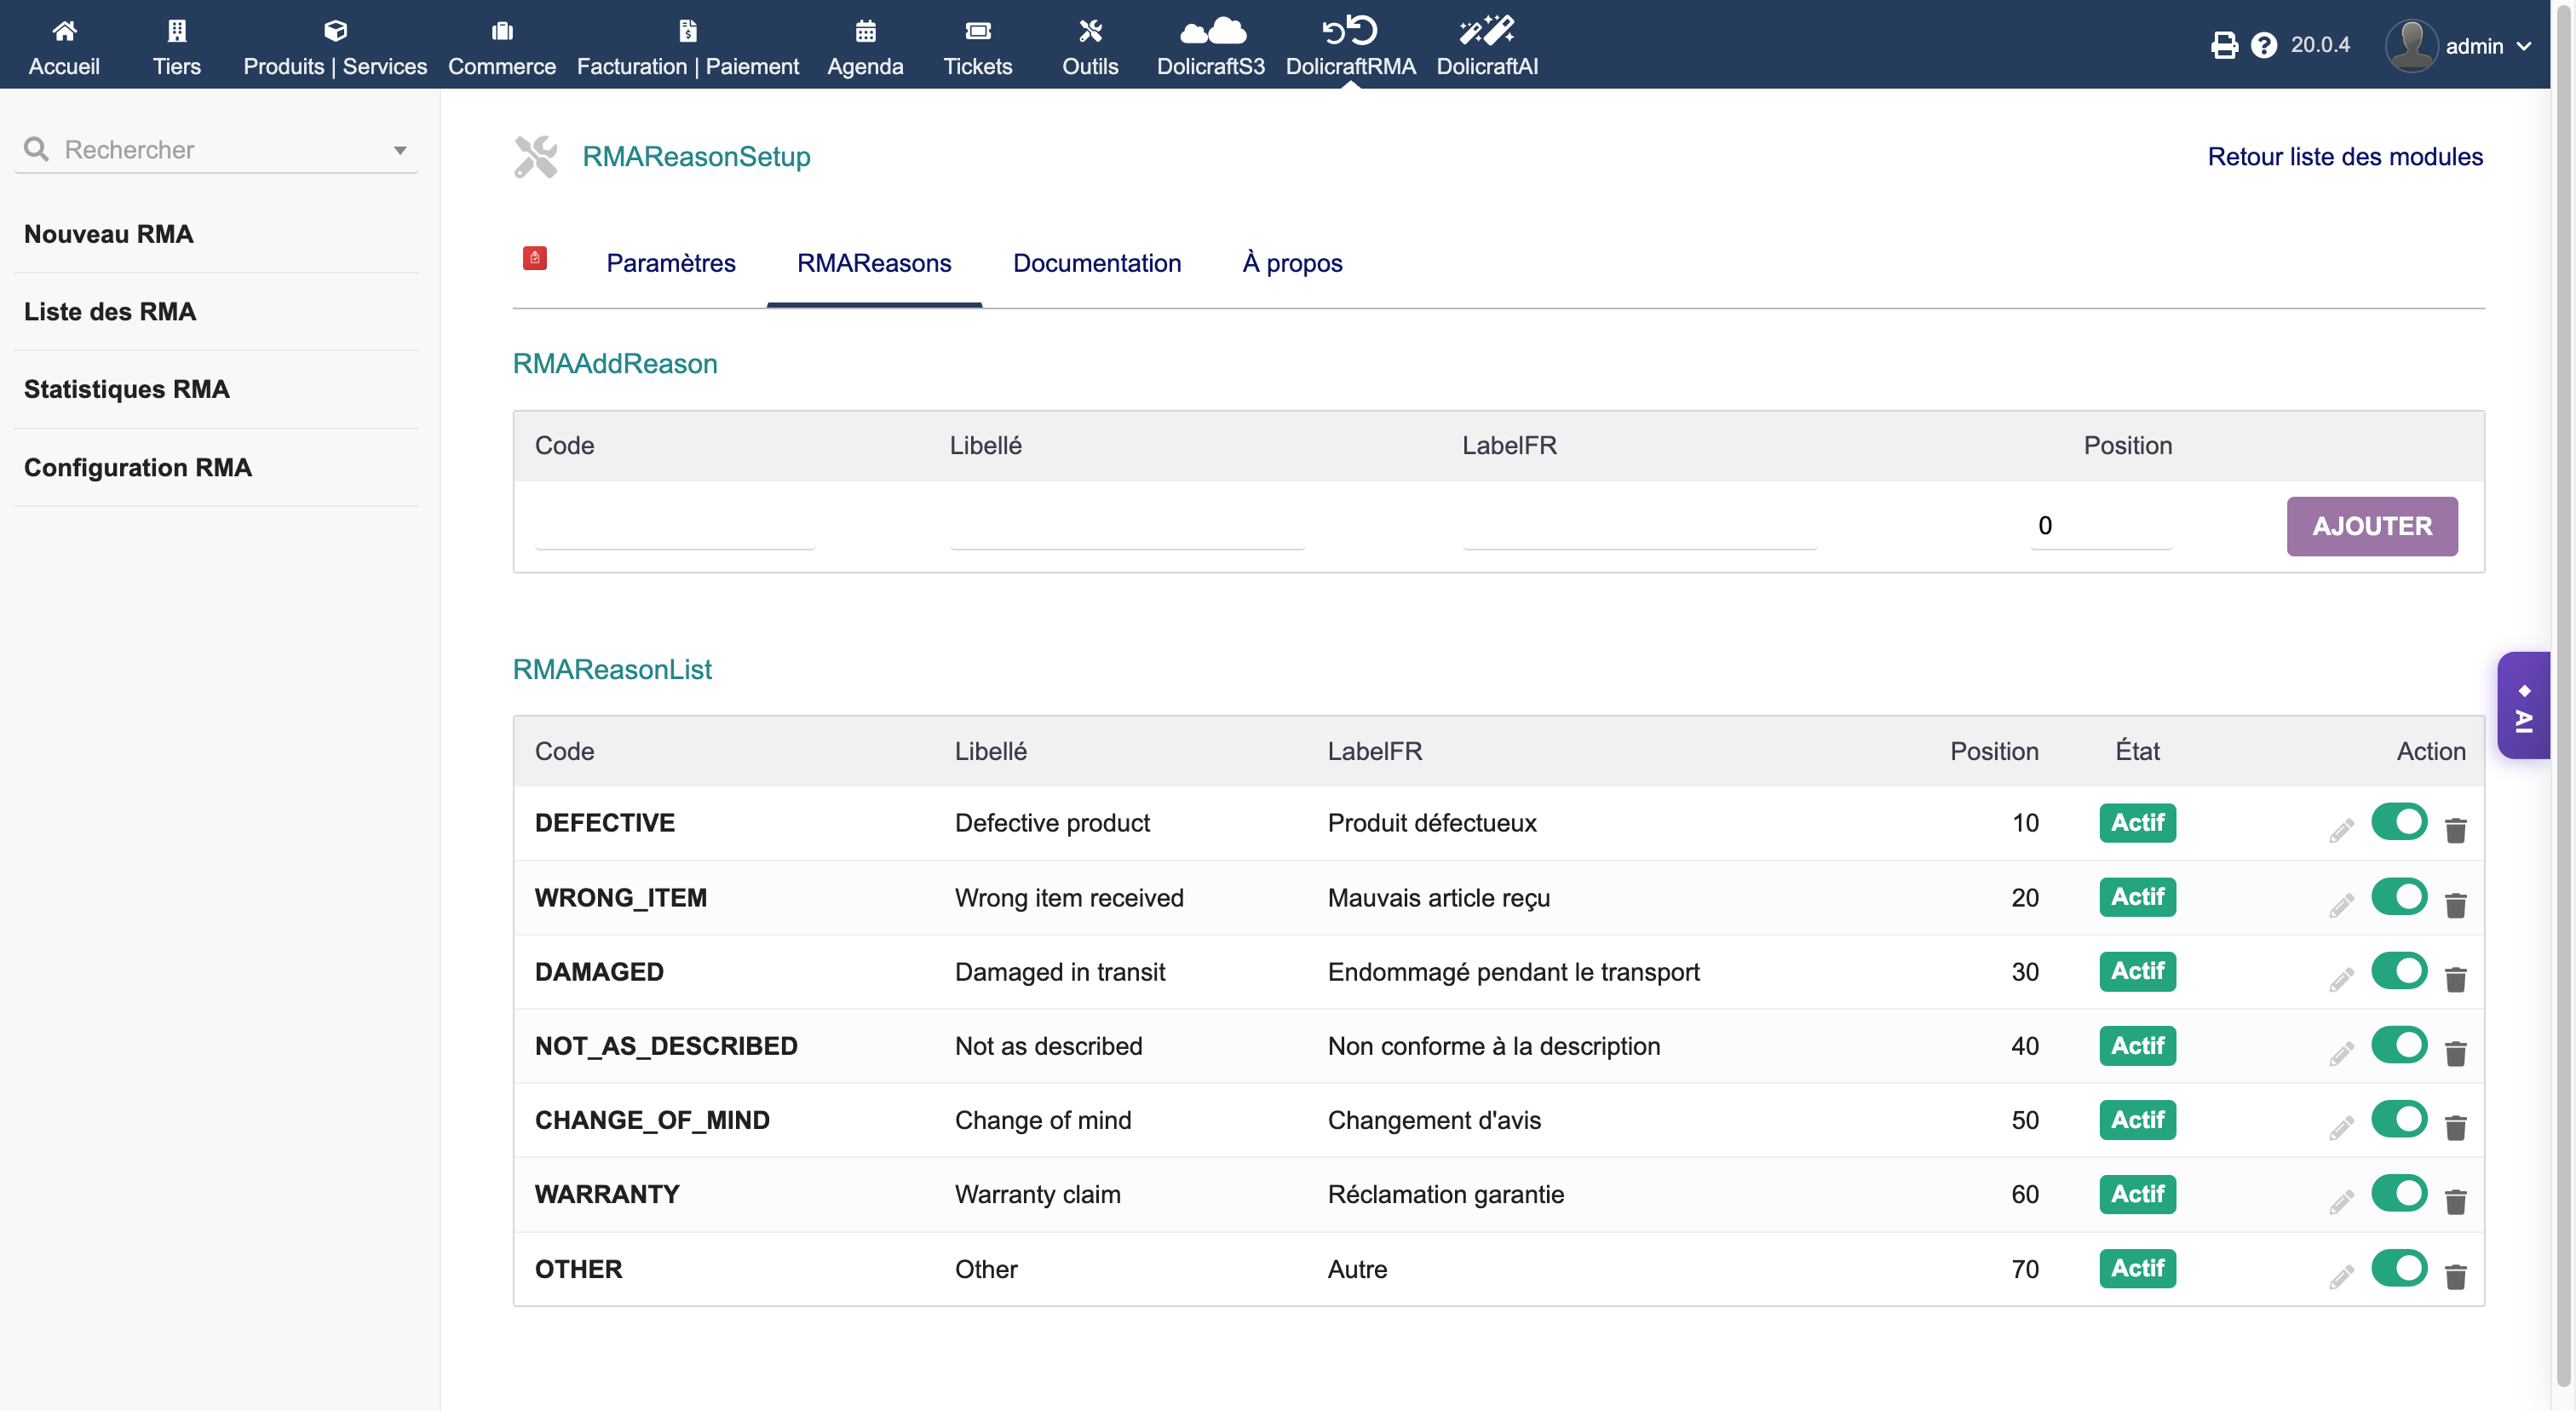Expand the purple AI side panel tab
Image resolution: width=2576 pixels, height=1411 pixels.
pyautogui.click(x=2523, y=705)
